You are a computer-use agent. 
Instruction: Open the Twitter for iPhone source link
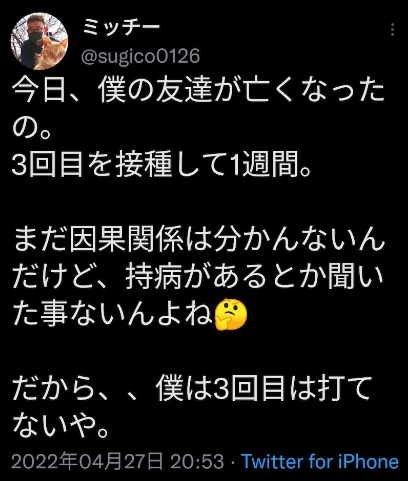(320, 462)
